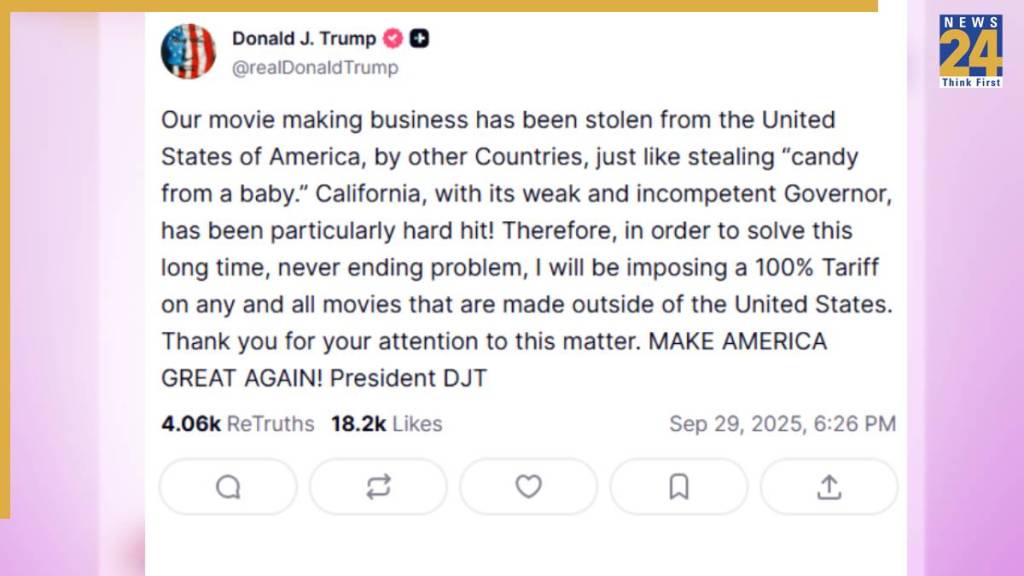Viewport: 1024px width, 576px height.
Task: Click the black plus badge beside the name
Action: coord(420,39)
